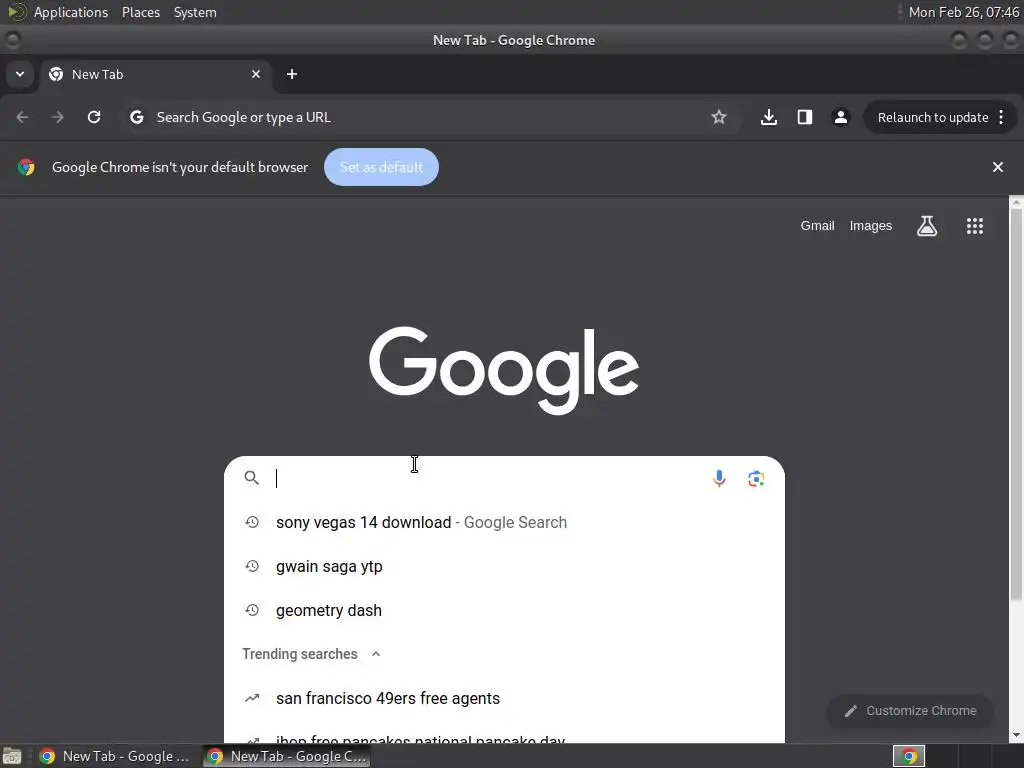Click the Set as default button
Image resolution: width=1024 pixels, height=768 pixels.
pyautogui.click(x=381, y=167)
